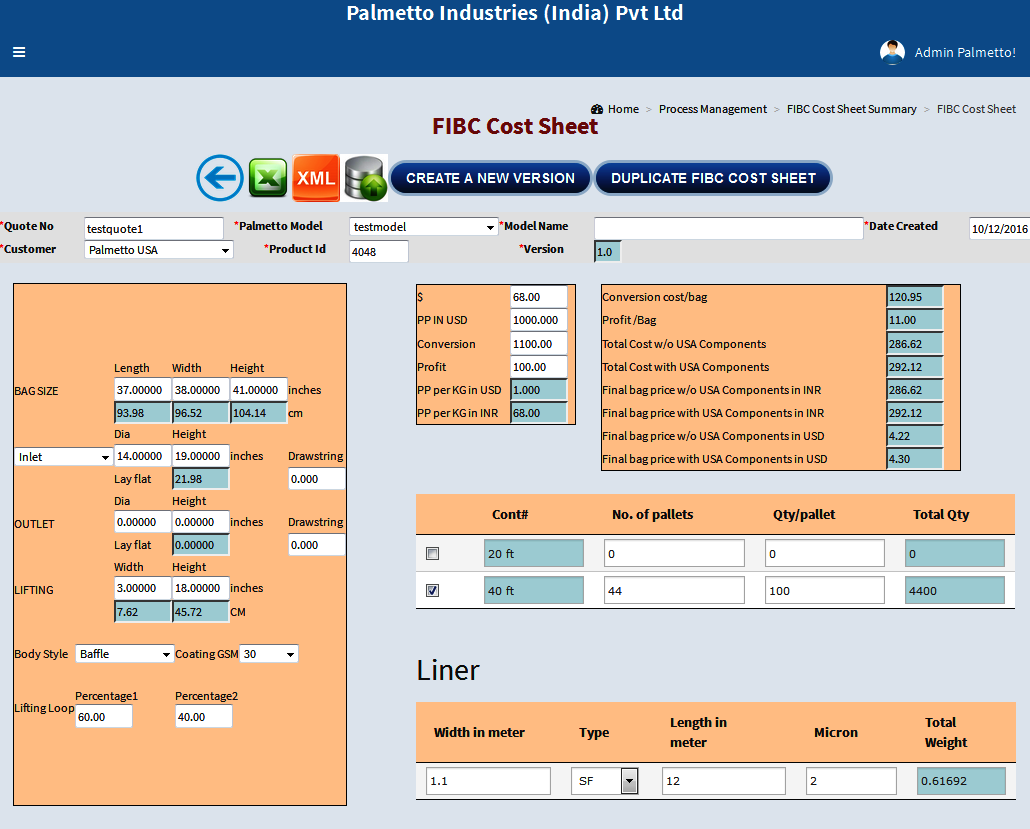
Task: Click the Bag Size Height field
Action: 258,390
